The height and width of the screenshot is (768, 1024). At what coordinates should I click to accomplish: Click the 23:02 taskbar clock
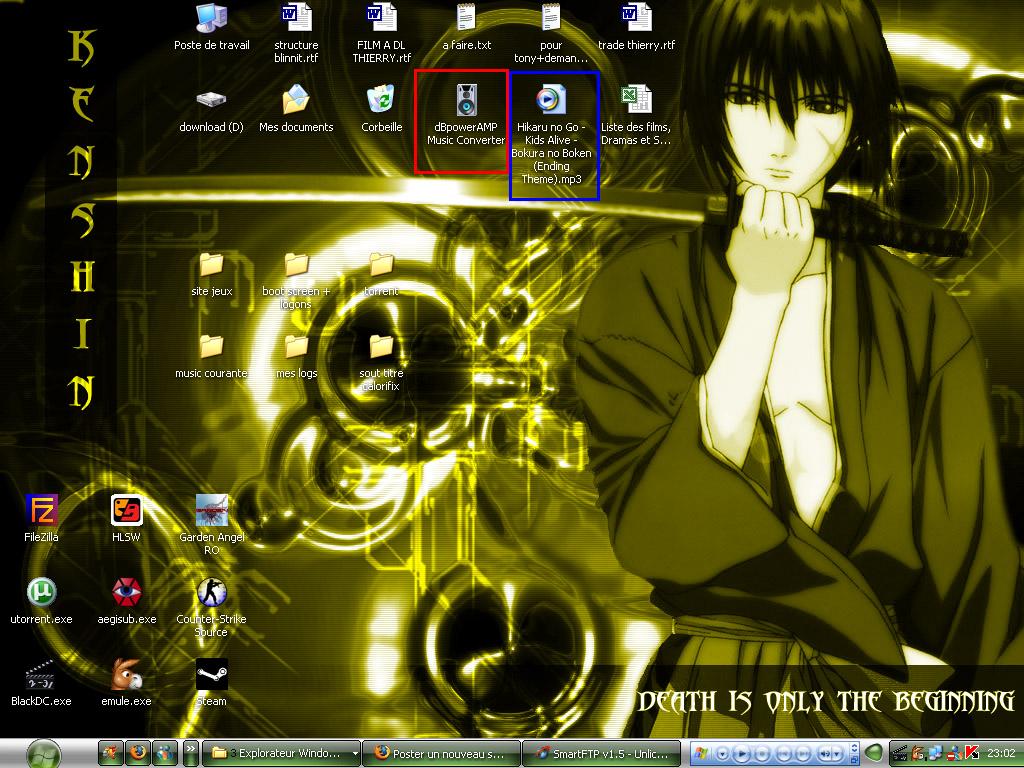tap(1001, 753)
